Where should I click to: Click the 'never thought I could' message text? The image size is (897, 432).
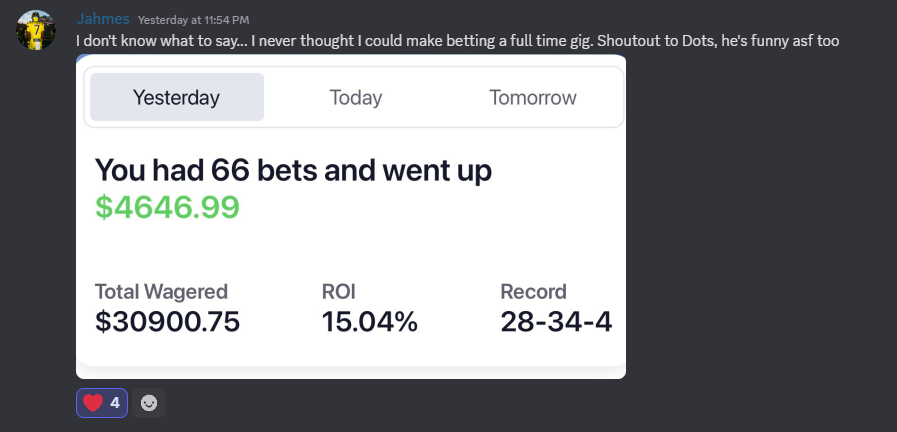pos(310,41)
